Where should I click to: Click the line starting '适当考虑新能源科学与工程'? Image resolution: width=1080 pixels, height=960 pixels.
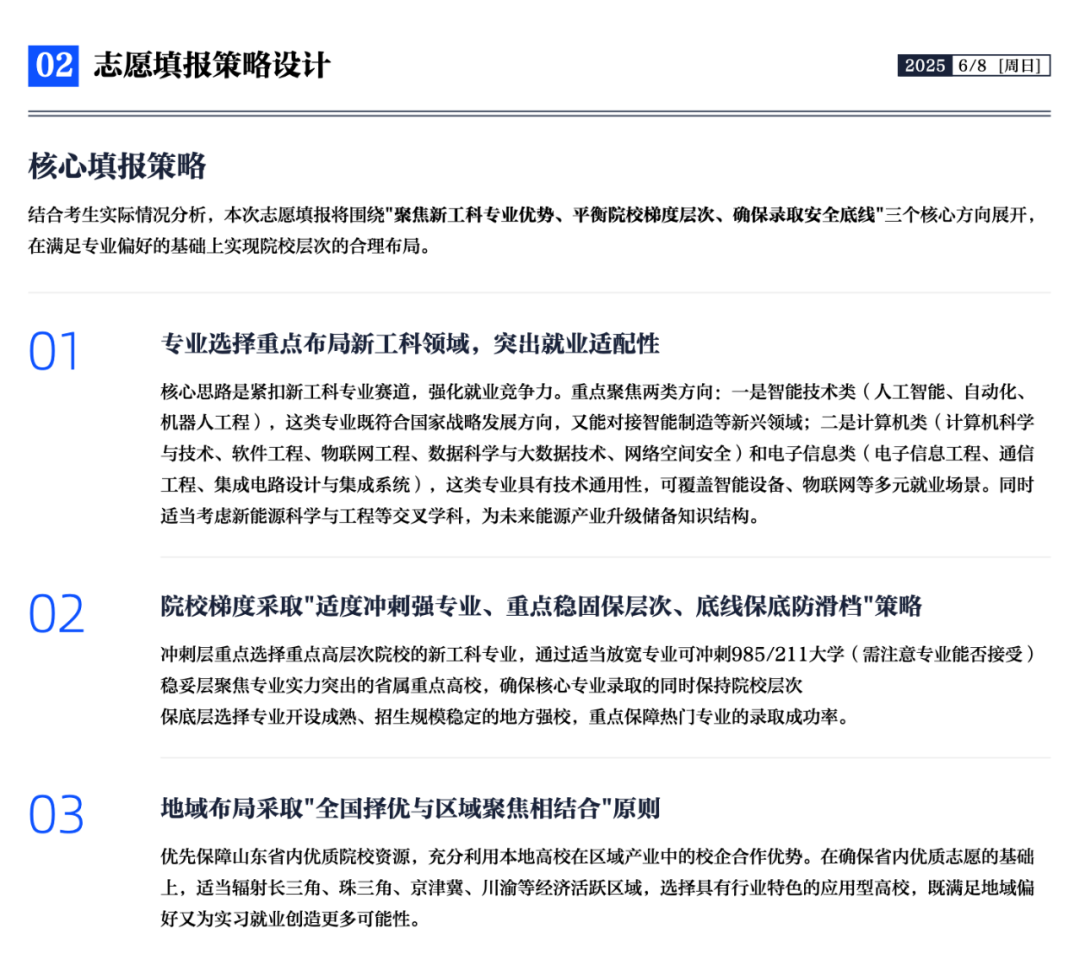[x=460, y=516]
